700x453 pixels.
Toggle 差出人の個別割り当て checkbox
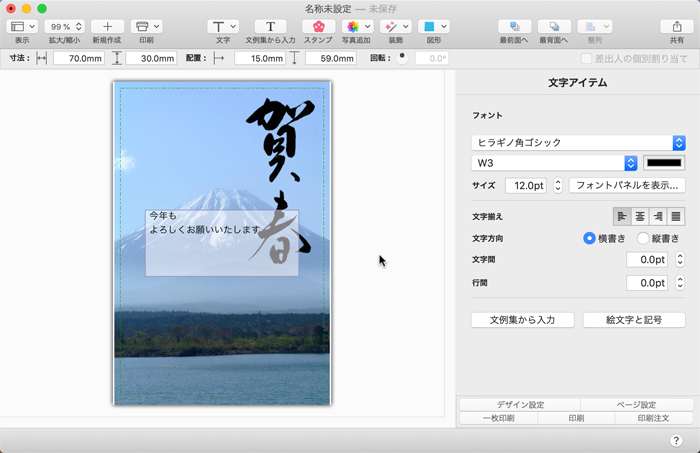coord(587,59)
